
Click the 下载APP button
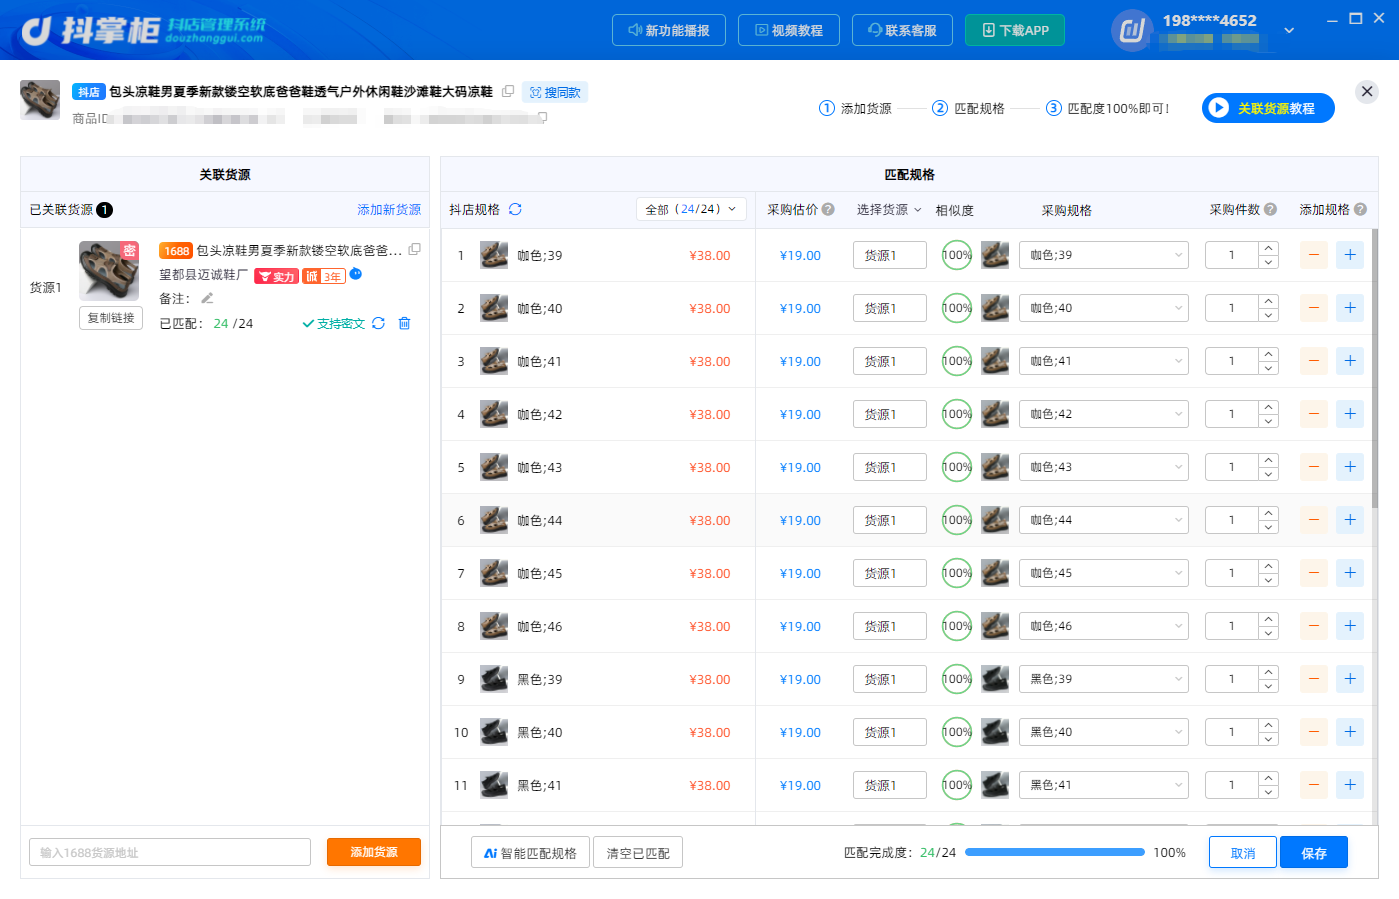(1015, 30)
